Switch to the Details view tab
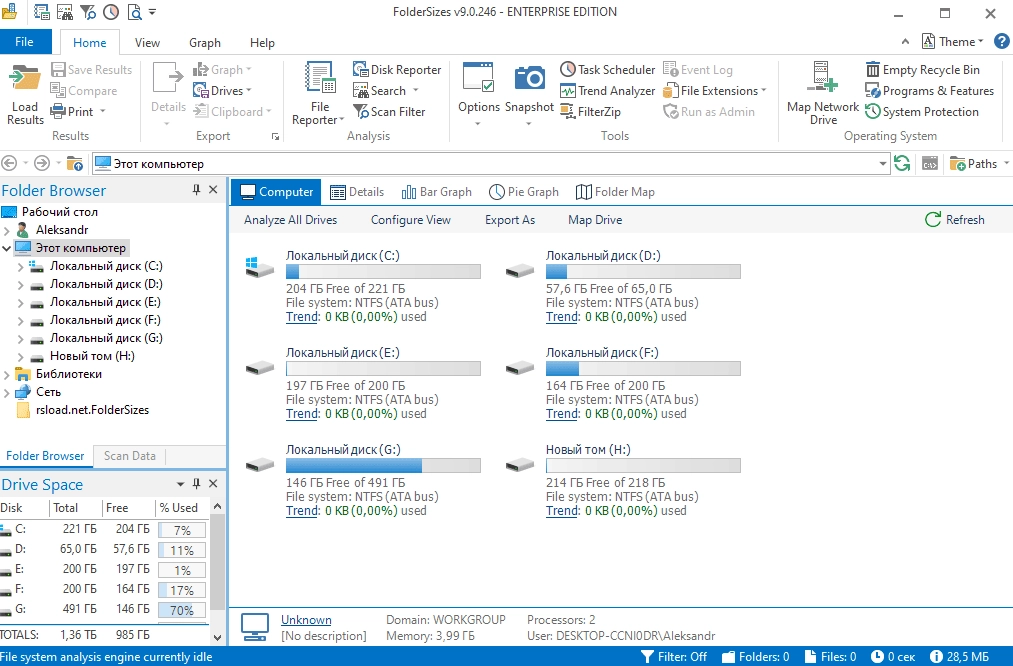The width and height of the screenshot is (1013, 666). coord(357,192)
